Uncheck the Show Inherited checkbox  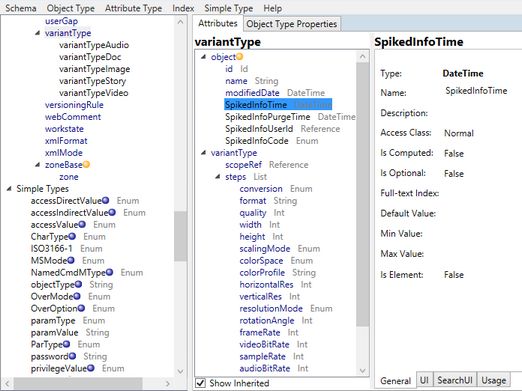tap(200, 383)
